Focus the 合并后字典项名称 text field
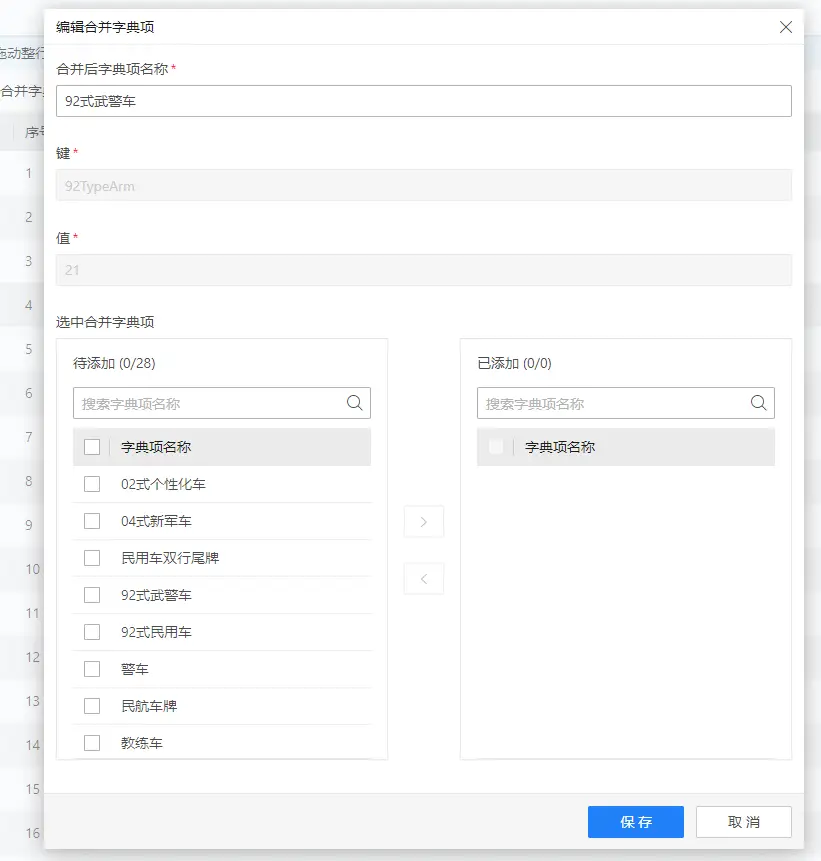The height and width of the screenshot is (861, 821). click(423, 101)
